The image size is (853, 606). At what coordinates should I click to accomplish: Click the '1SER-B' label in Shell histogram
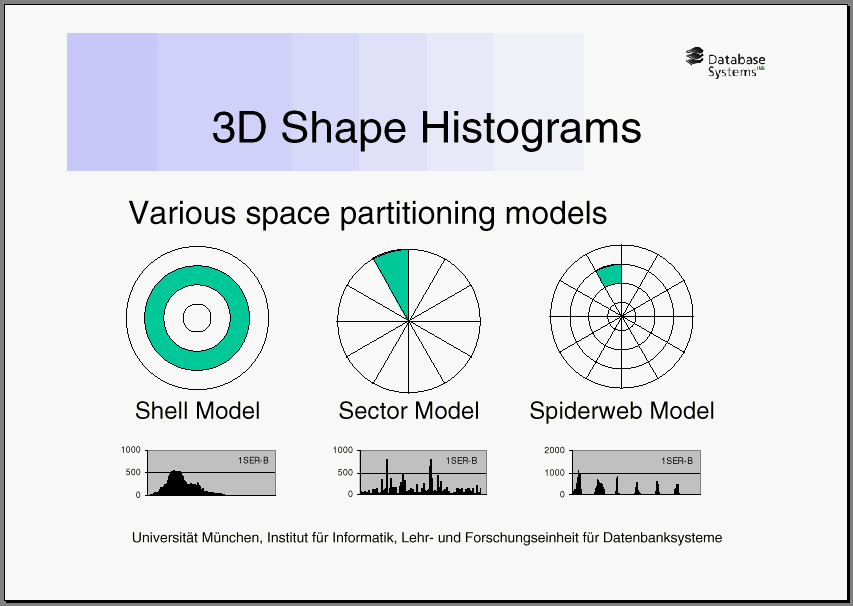pyautogui.click(x=253, y=461)
